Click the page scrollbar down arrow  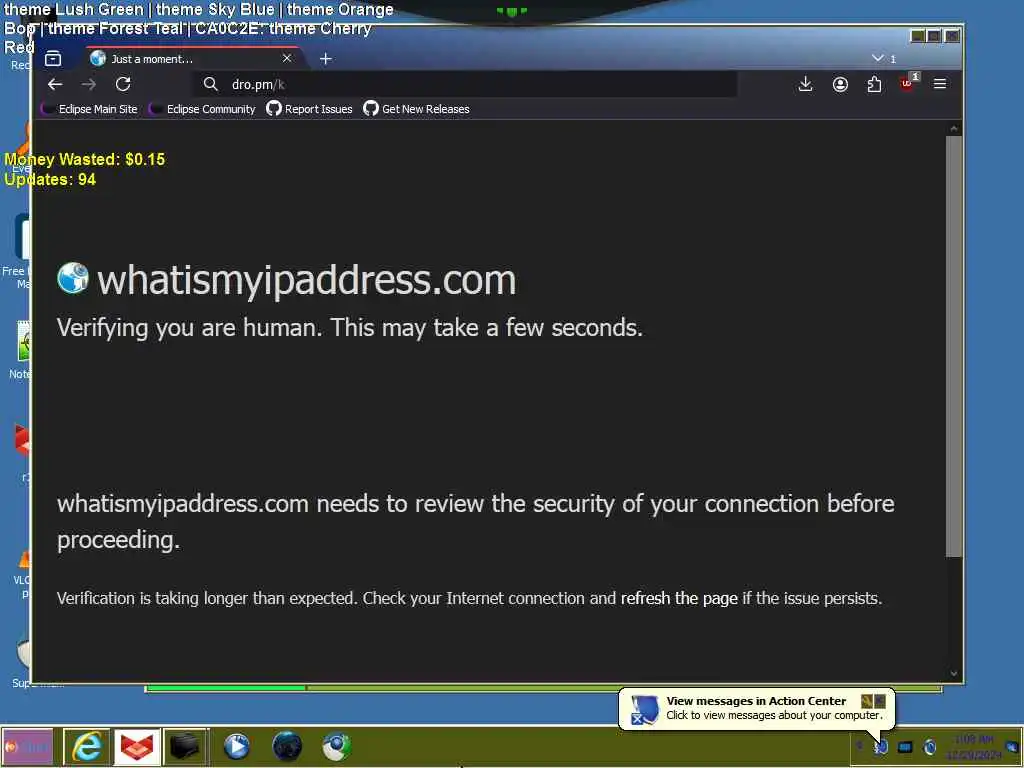coord(953,673)
